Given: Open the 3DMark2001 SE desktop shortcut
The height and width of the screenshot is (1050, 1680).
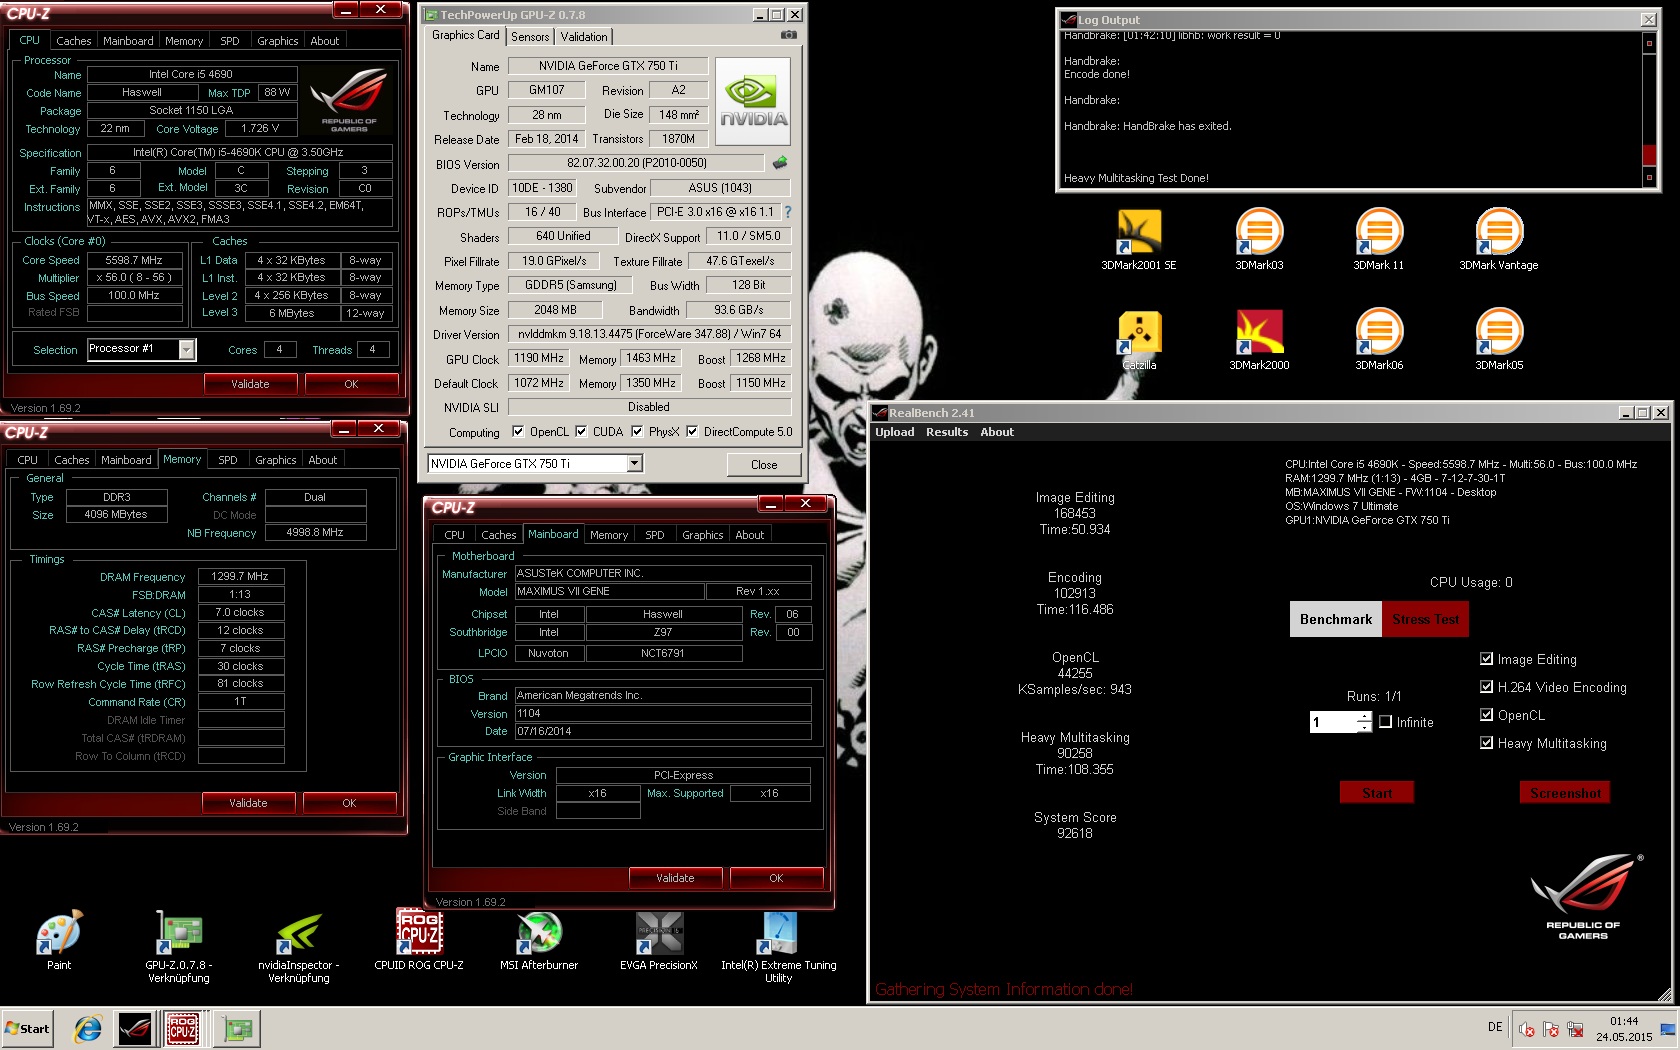Looking at the screenshot, I should click(x=1138, y=240).
